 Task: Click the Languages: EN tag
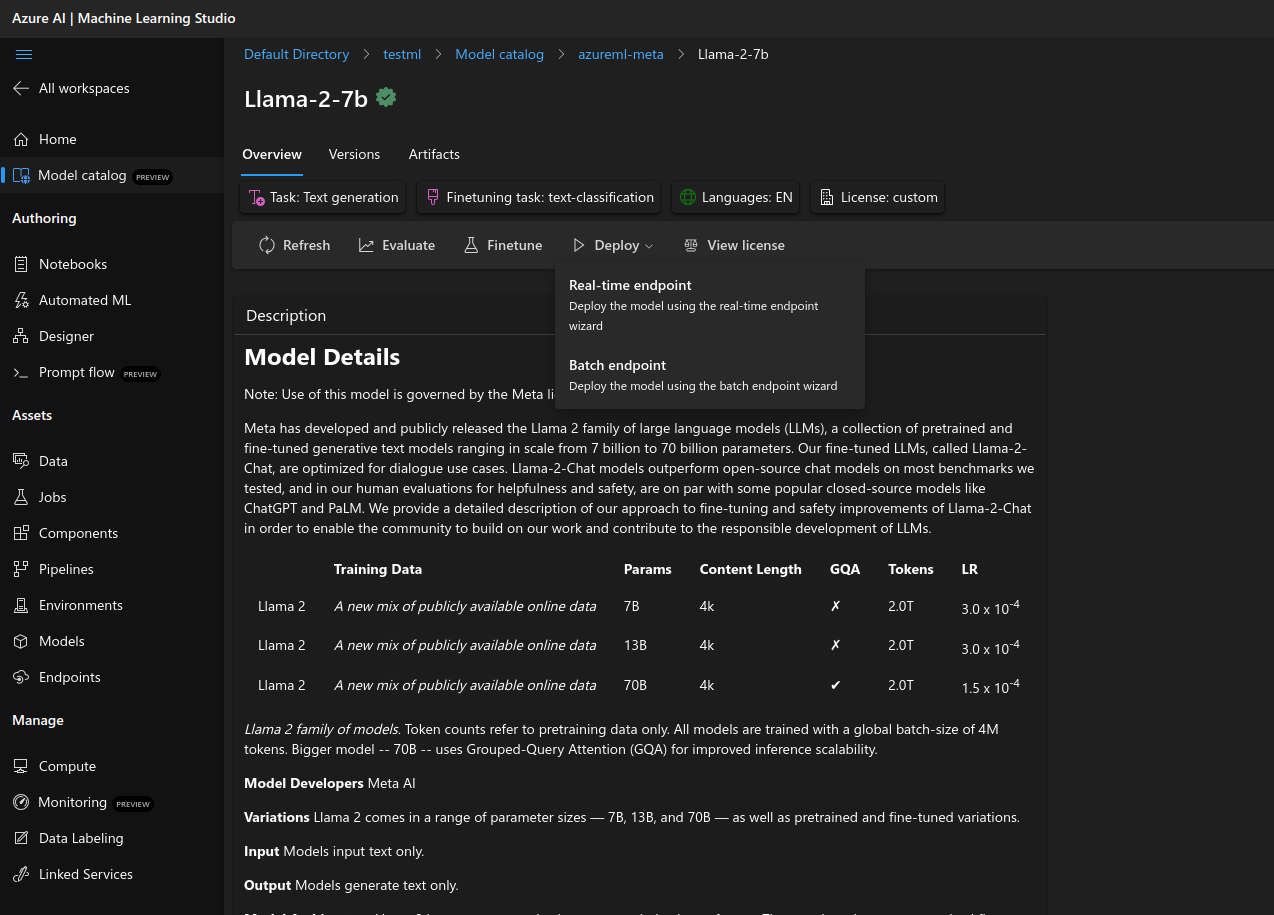click(736, 197)
